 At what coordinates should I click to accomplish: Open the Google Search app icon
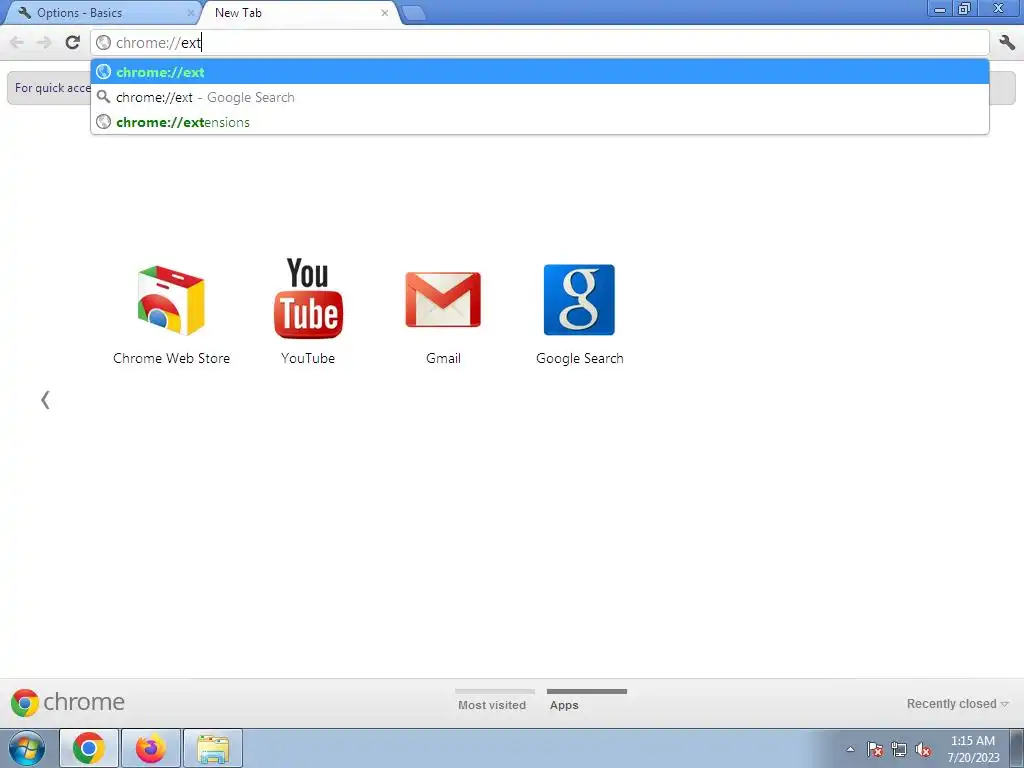pyautogui.click(x=579, y=300)
